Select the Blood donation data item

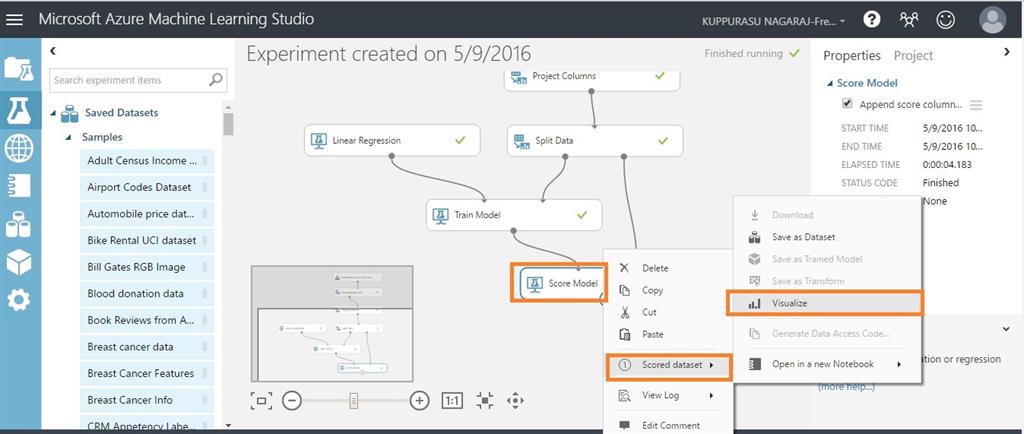(147, 294)
